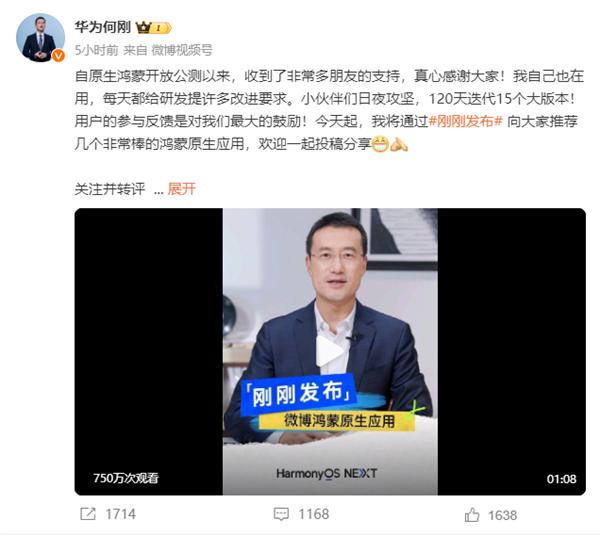Click the orange verified V badge
Screen dimensions: 600x535
pyautogui.click(x=58, y=56)
